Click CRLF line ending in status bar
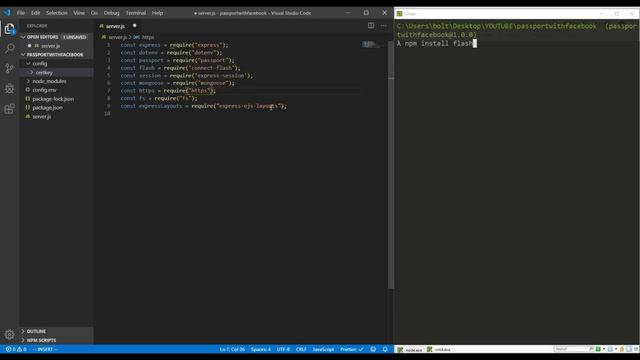 pos(301,349)
